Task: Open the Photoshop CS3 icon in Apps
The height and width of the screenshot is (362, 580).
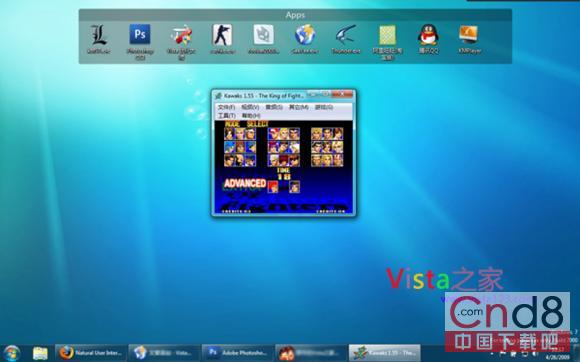Action: click(x=140, y=35)
